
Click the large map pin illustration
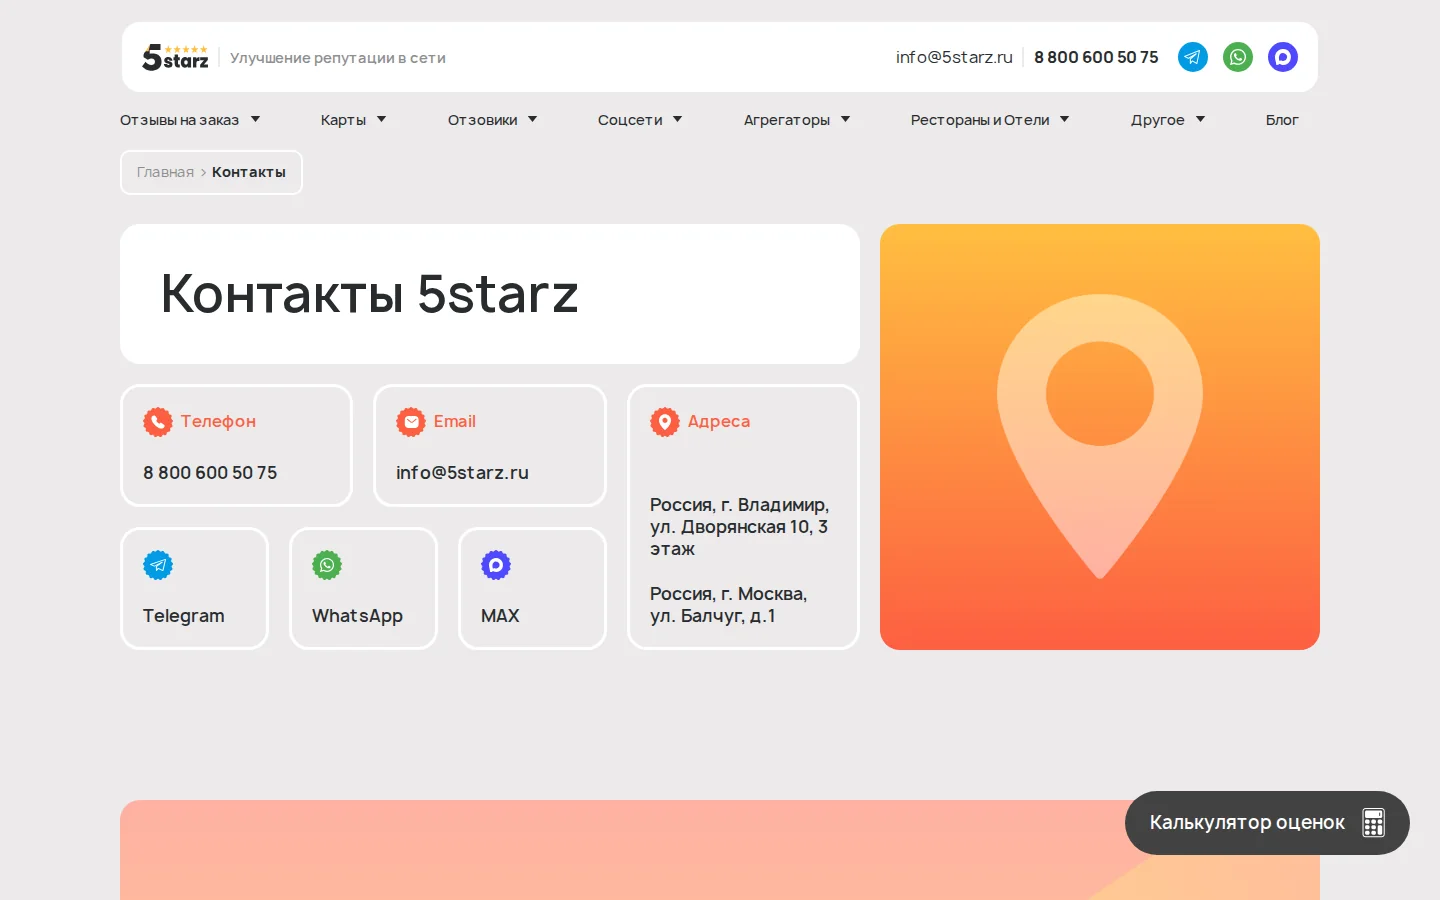coord(1100,436)
